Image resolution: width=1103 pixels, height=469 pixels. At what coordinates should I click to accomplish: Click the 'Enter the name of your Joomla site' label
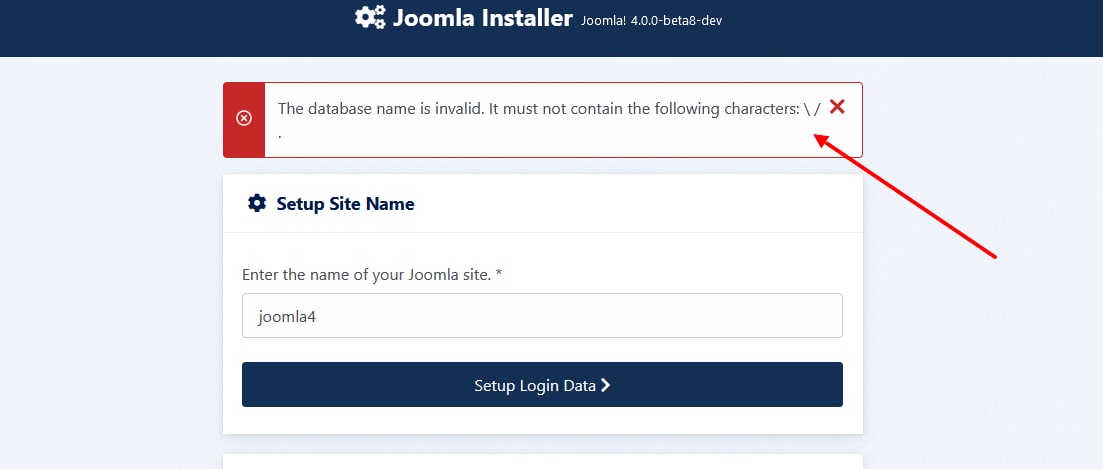tap(366, 274)
